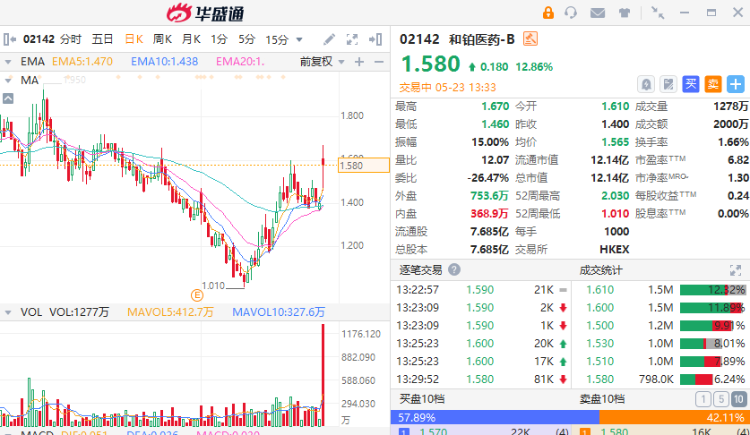
Task: Expand the EMA indicator dropdown arrow
Action: (8, 62)
